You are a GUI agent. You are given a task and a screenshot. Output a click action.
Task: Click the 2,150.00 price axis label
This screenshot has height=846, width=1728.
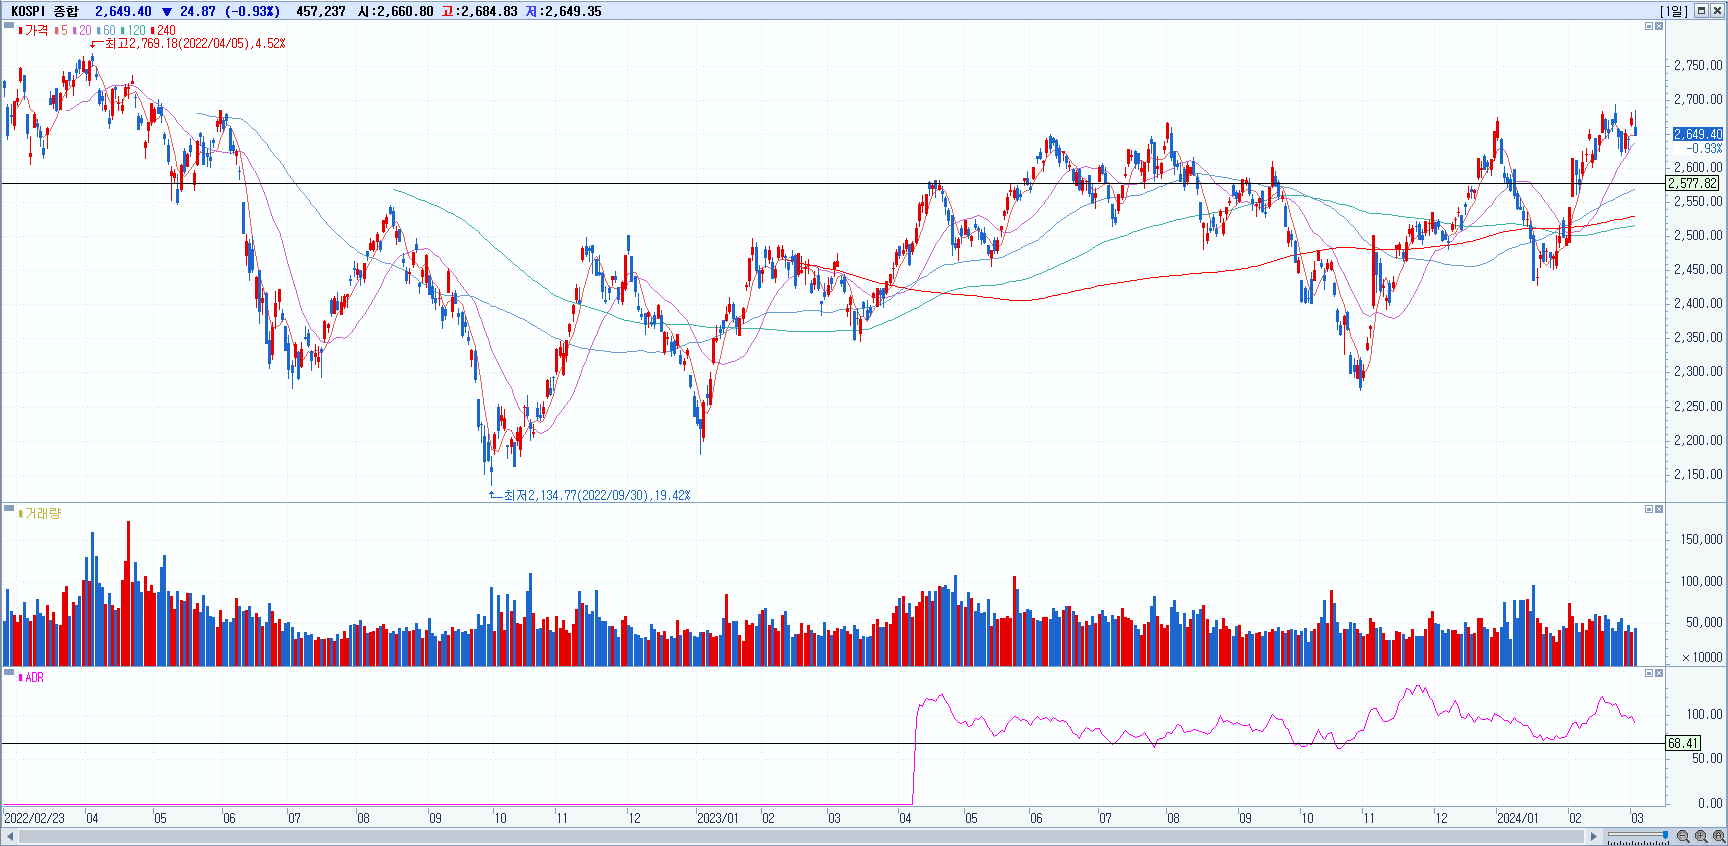point(1698,474)
